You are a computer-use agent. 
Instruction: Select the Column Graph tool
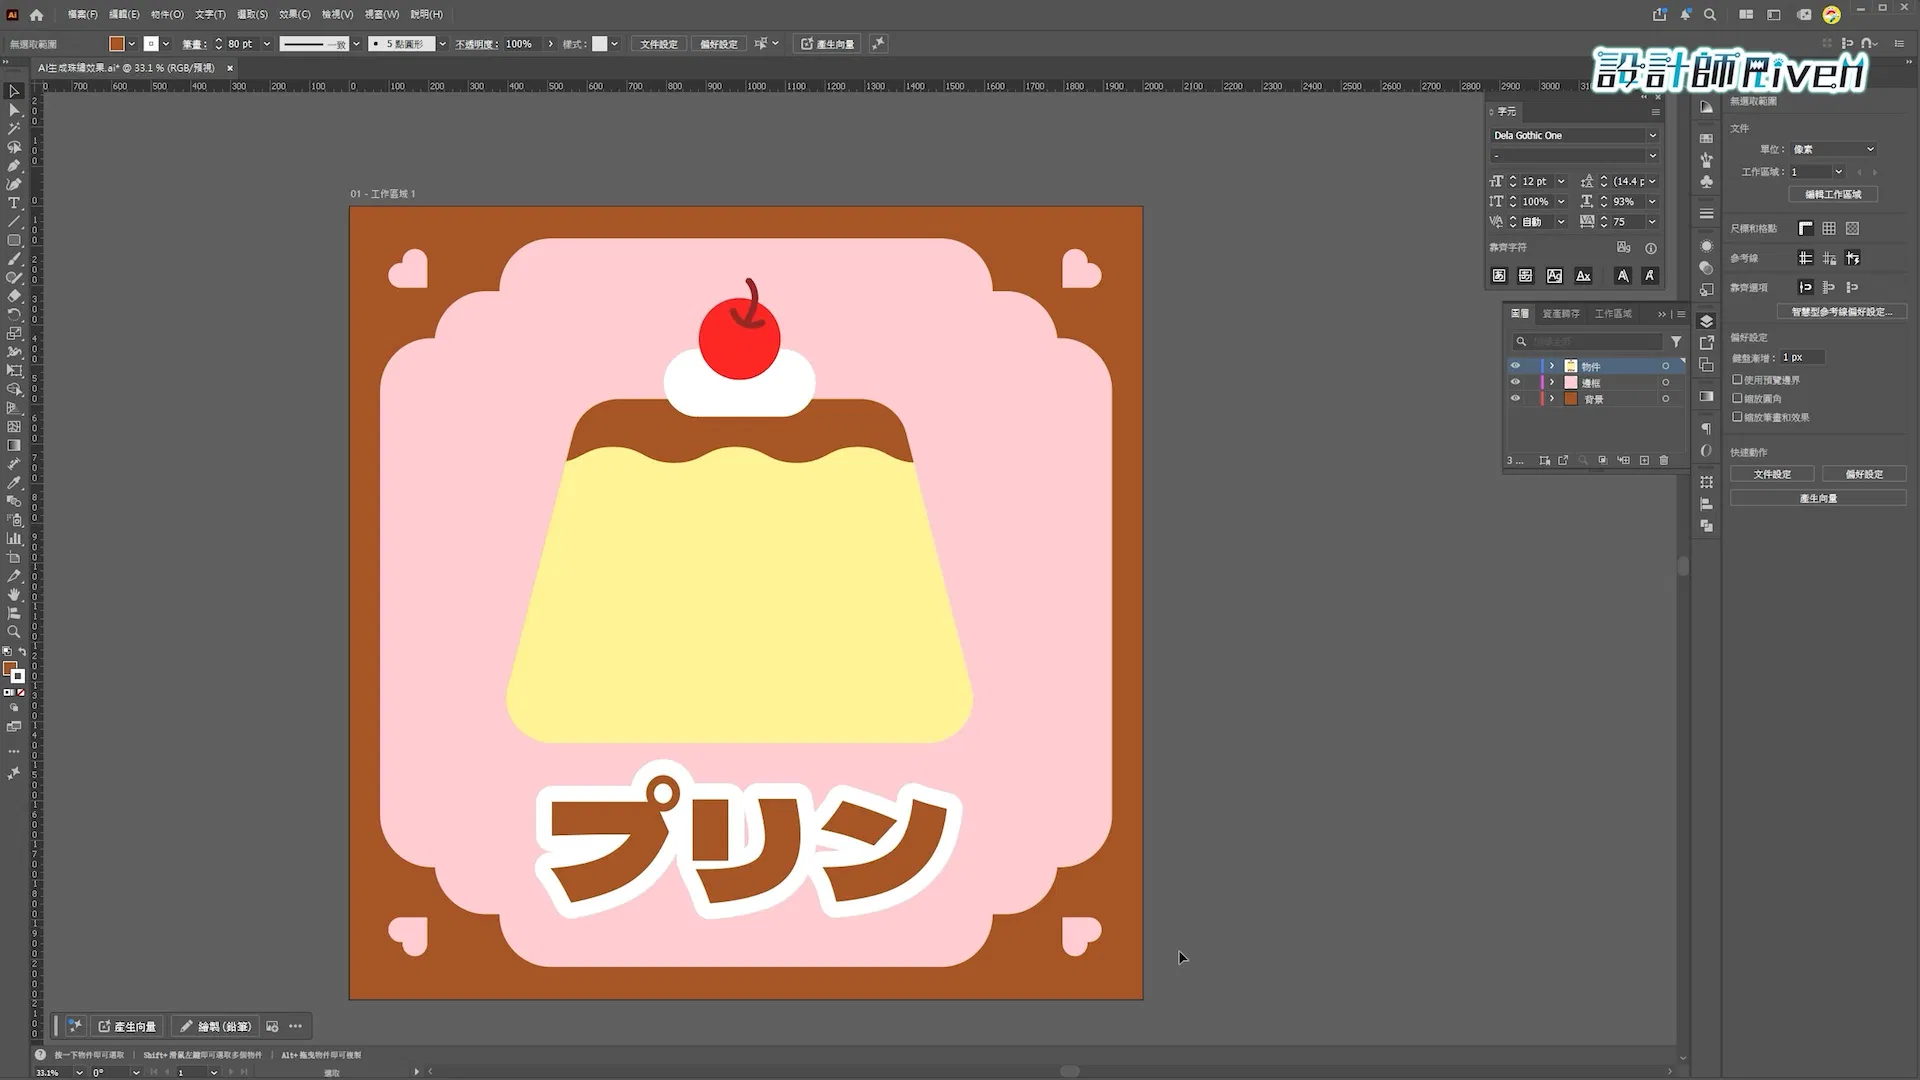coord(14,539)
